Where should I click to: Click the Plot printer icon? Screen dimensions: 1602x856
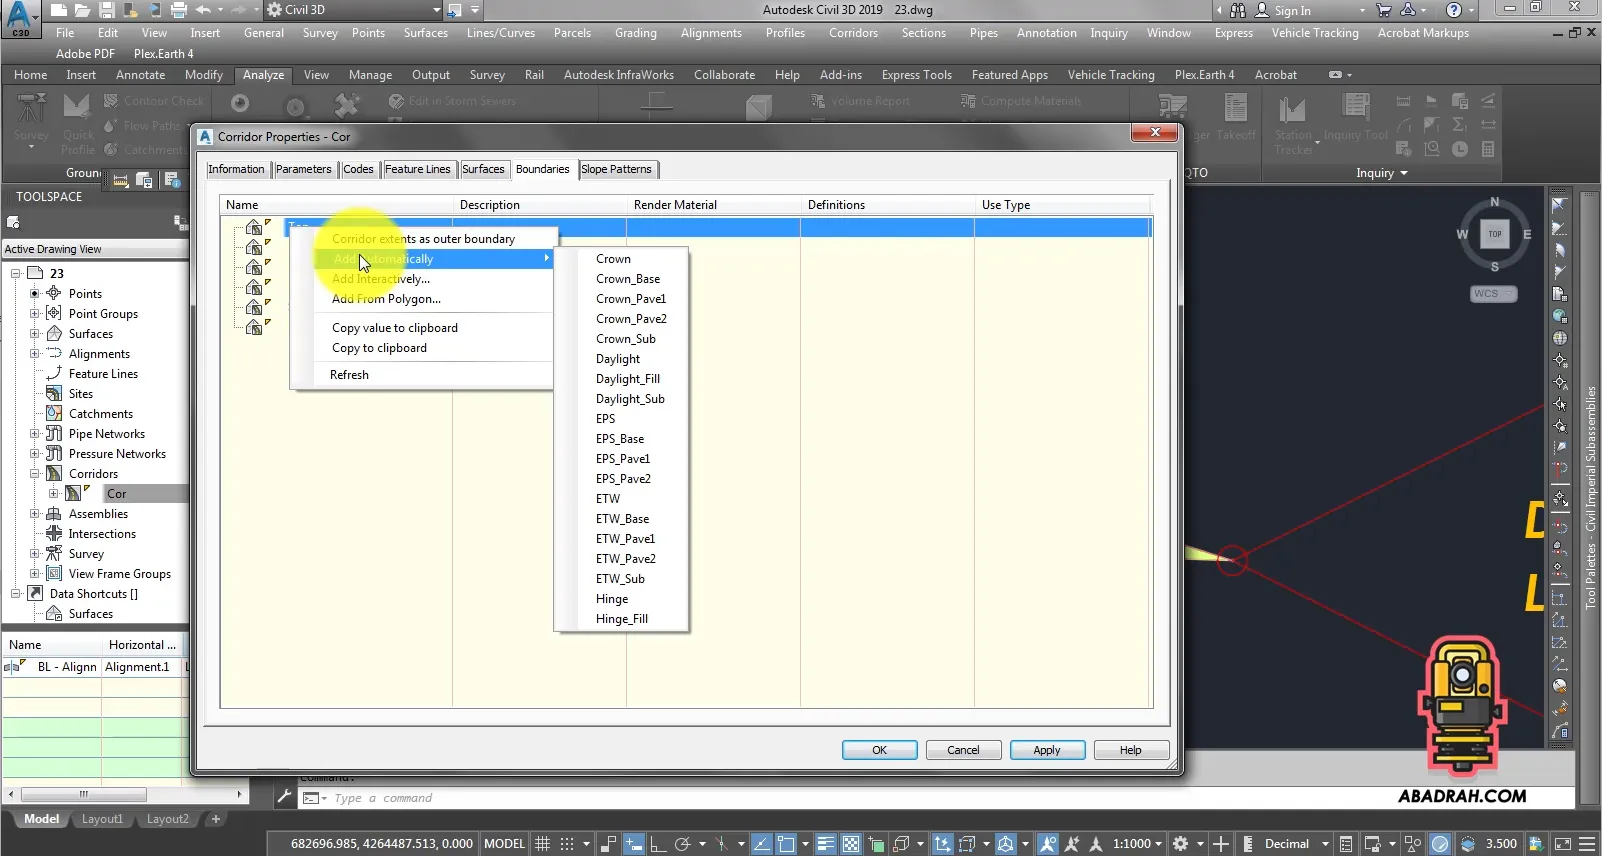178,10
